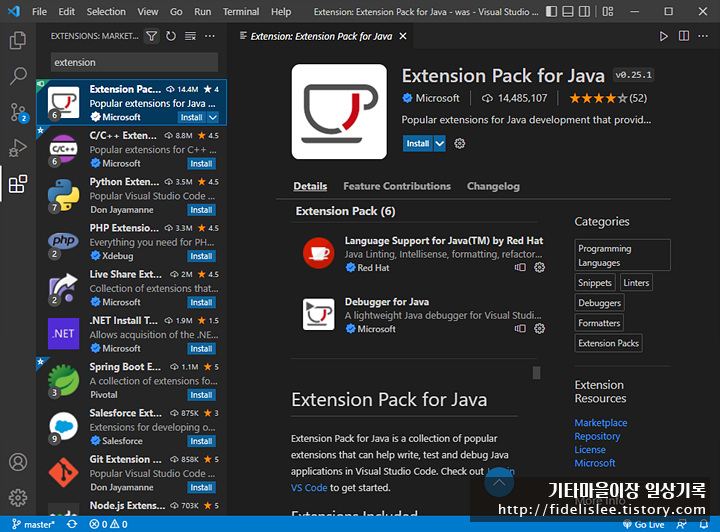
Task: Open the Accounts menu icon
Action: click(x=18, y=462)
